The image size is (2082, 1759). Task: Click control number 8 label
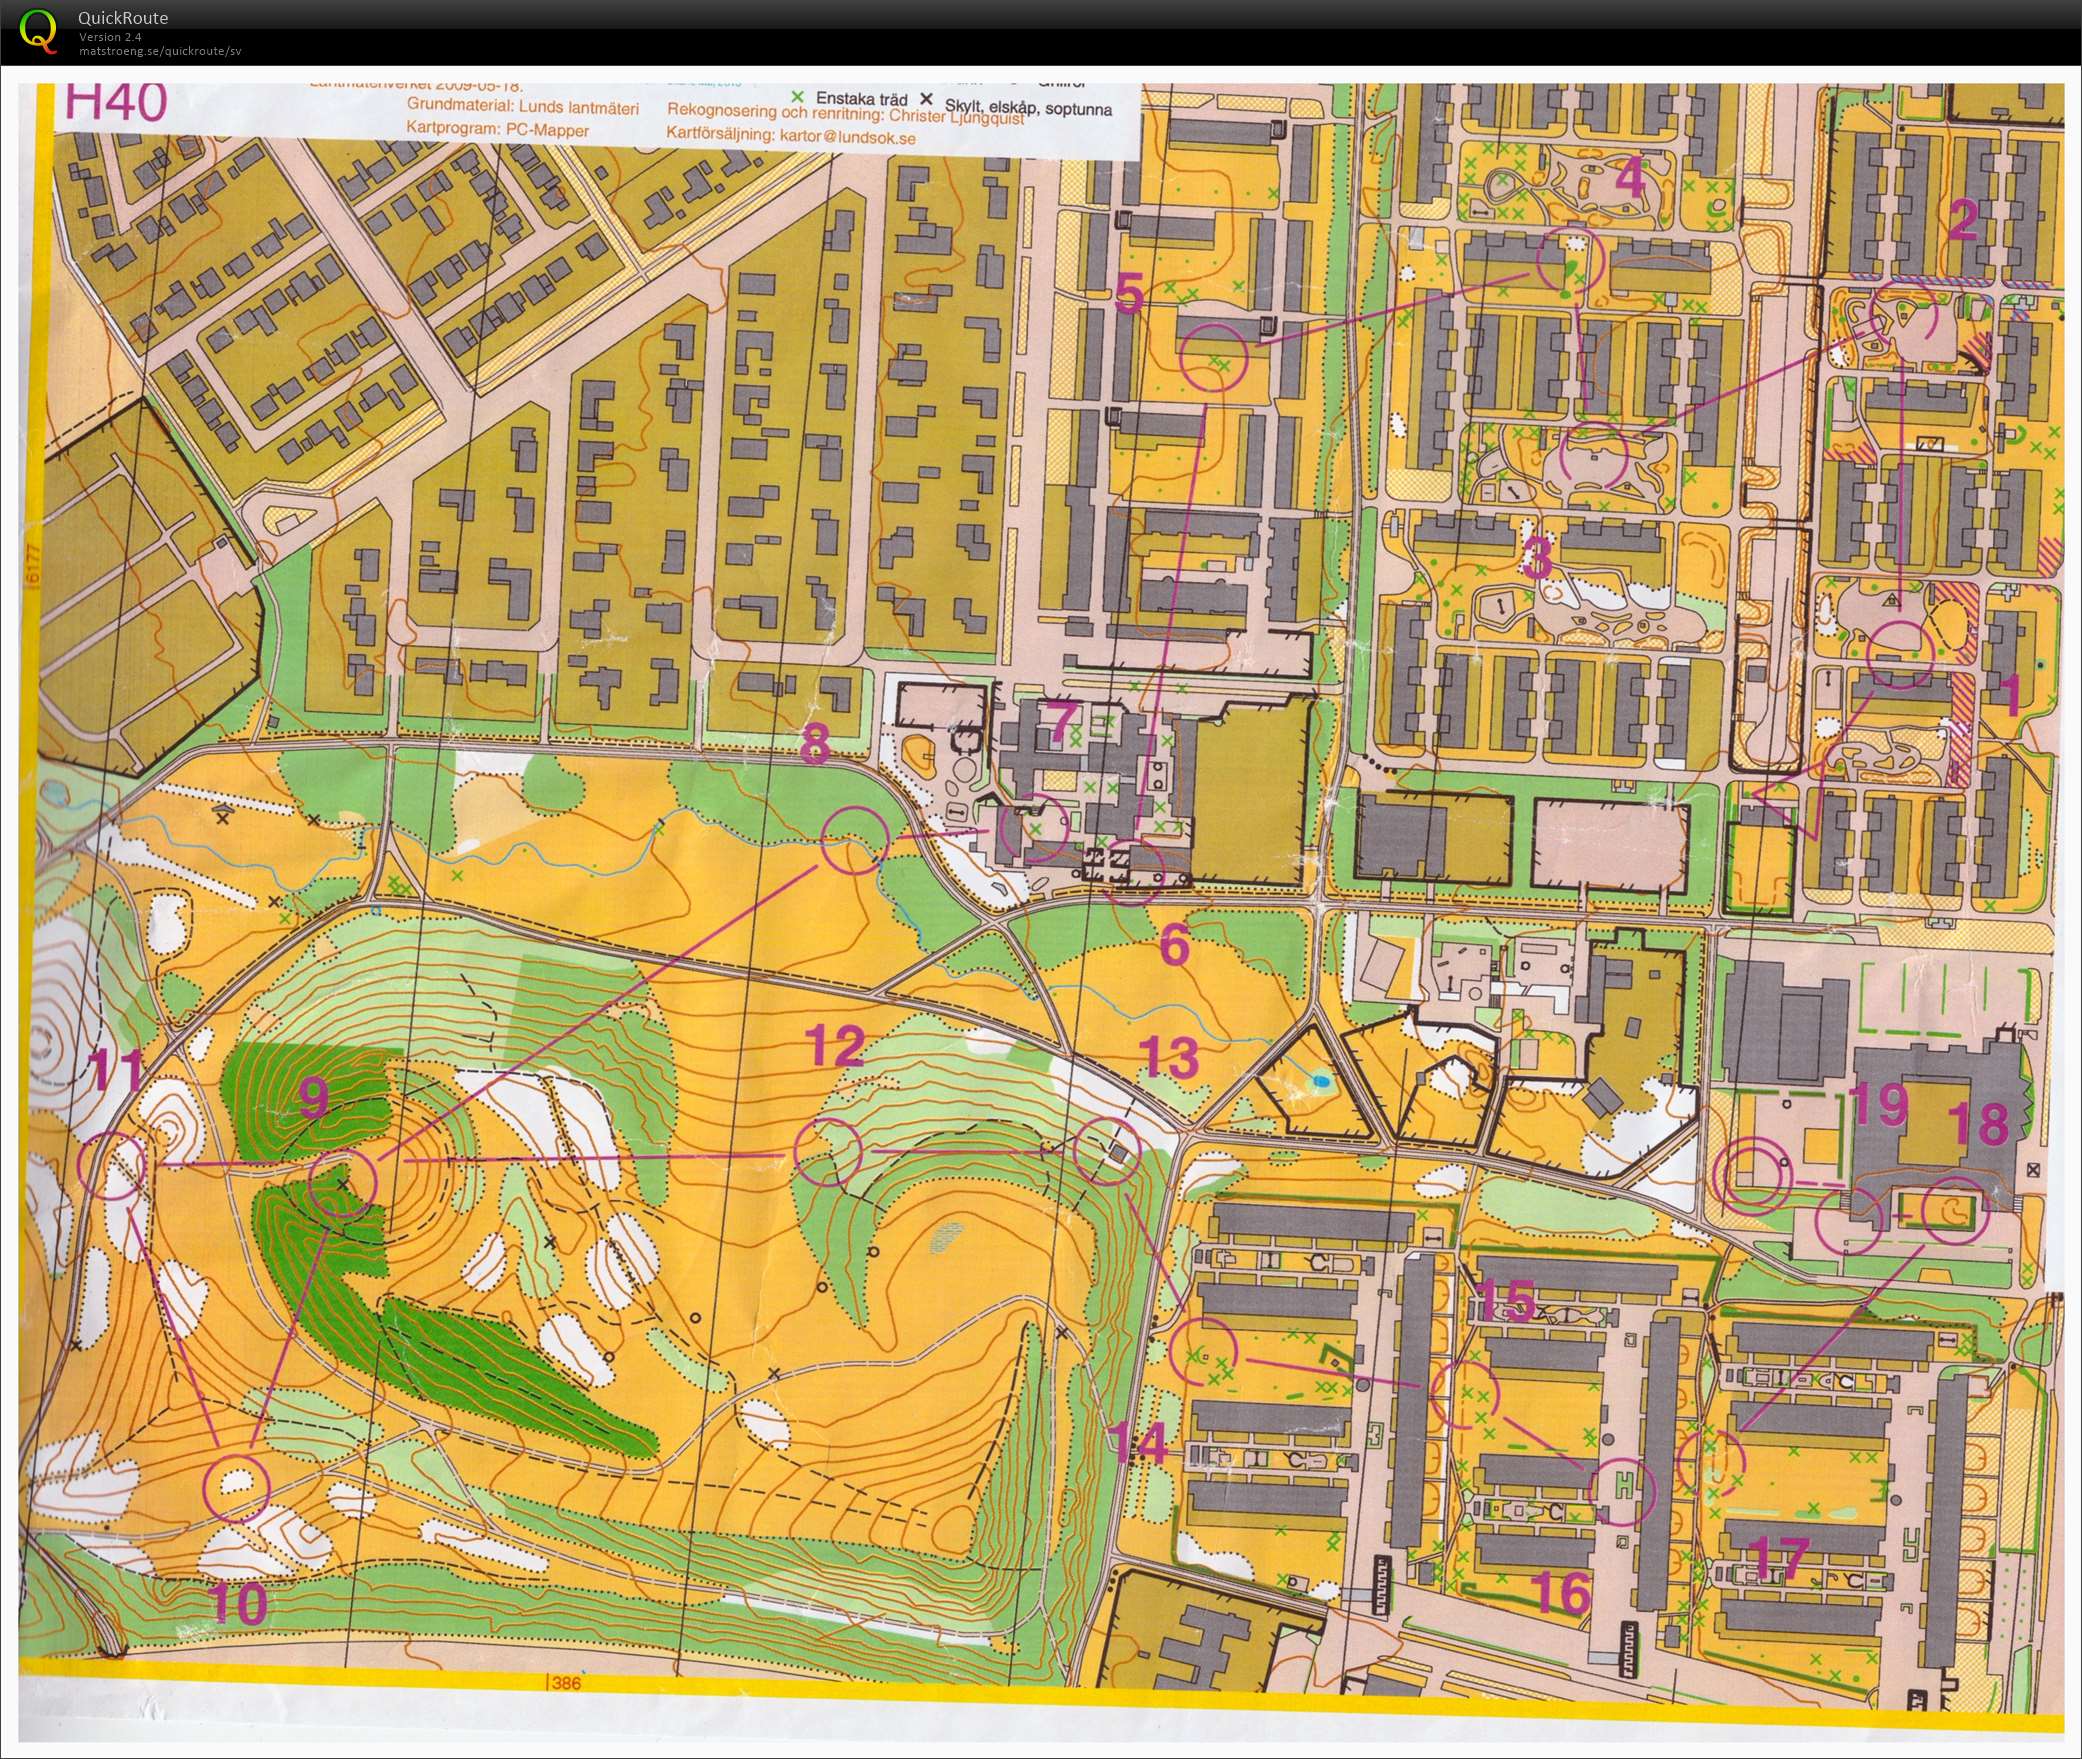click(815, 743)
